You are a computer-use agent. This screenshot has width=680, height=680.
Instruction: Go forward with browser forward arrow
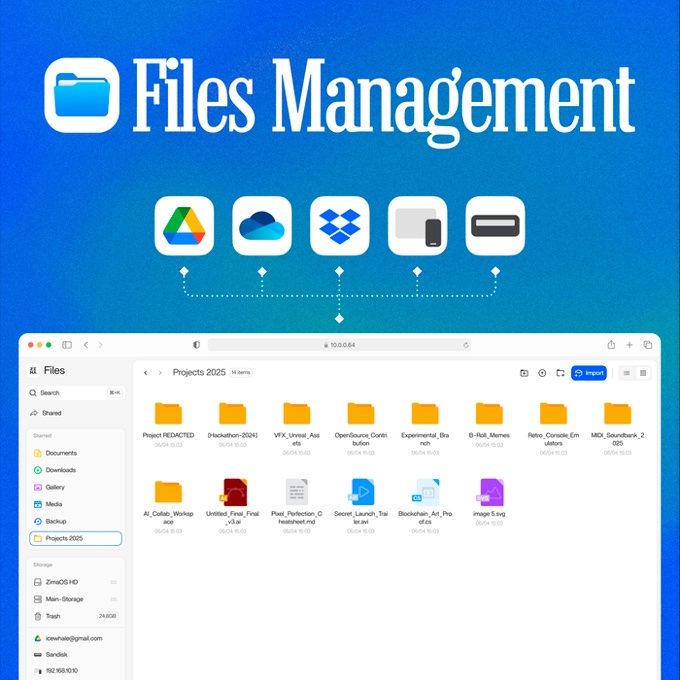click(100, 345)
